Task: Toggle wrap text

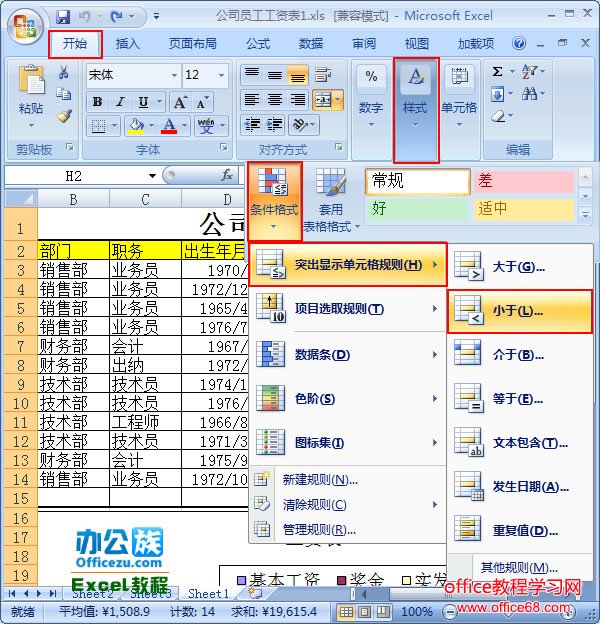Action: (323, 74)
